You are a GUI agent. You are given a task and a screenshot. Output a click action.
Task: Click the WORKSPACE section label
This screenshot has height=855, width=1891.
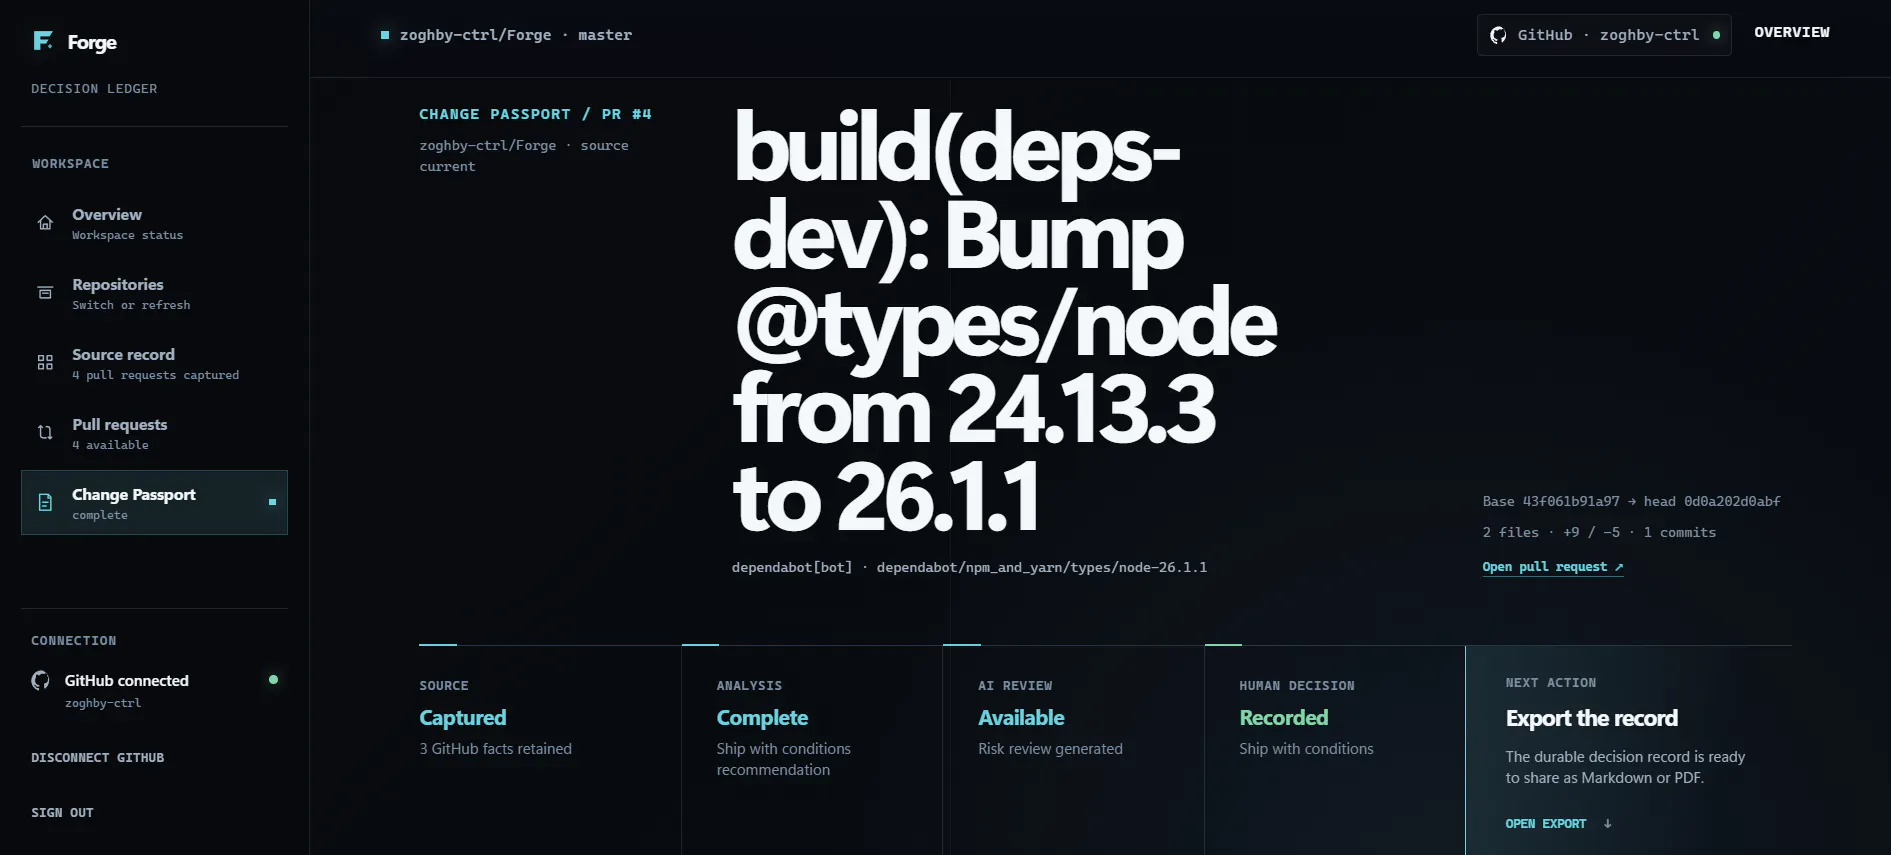pyautogui.click(x=70, y=164)
